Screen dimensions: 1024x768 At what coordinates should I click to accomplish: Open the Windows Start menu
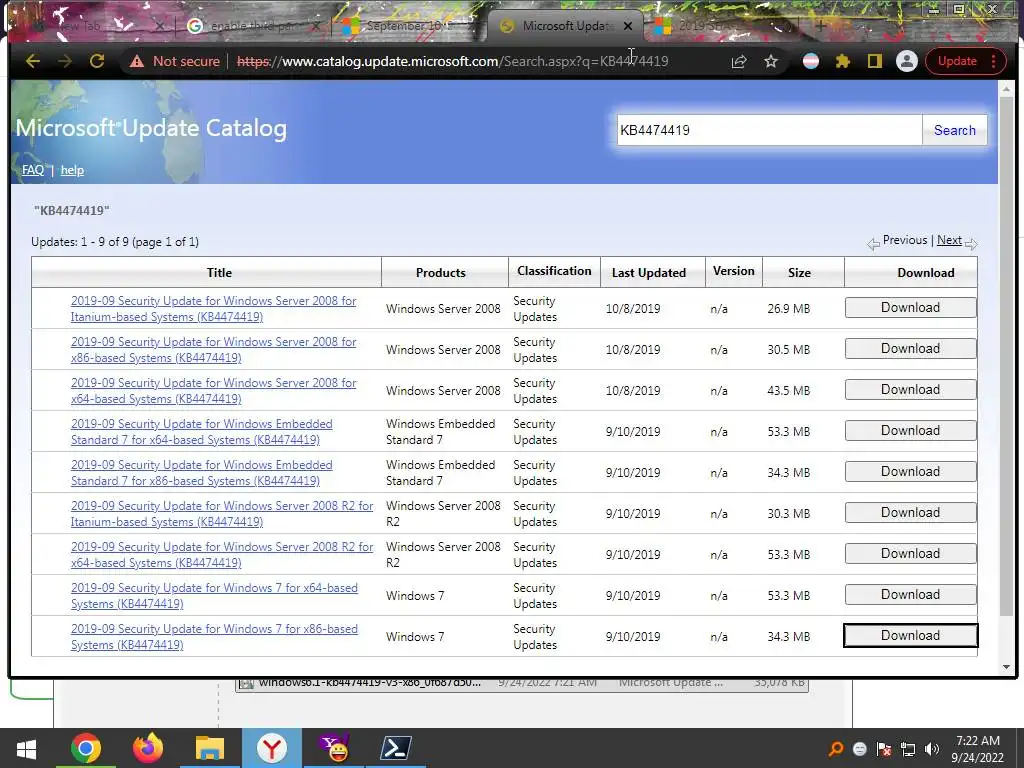26,748
